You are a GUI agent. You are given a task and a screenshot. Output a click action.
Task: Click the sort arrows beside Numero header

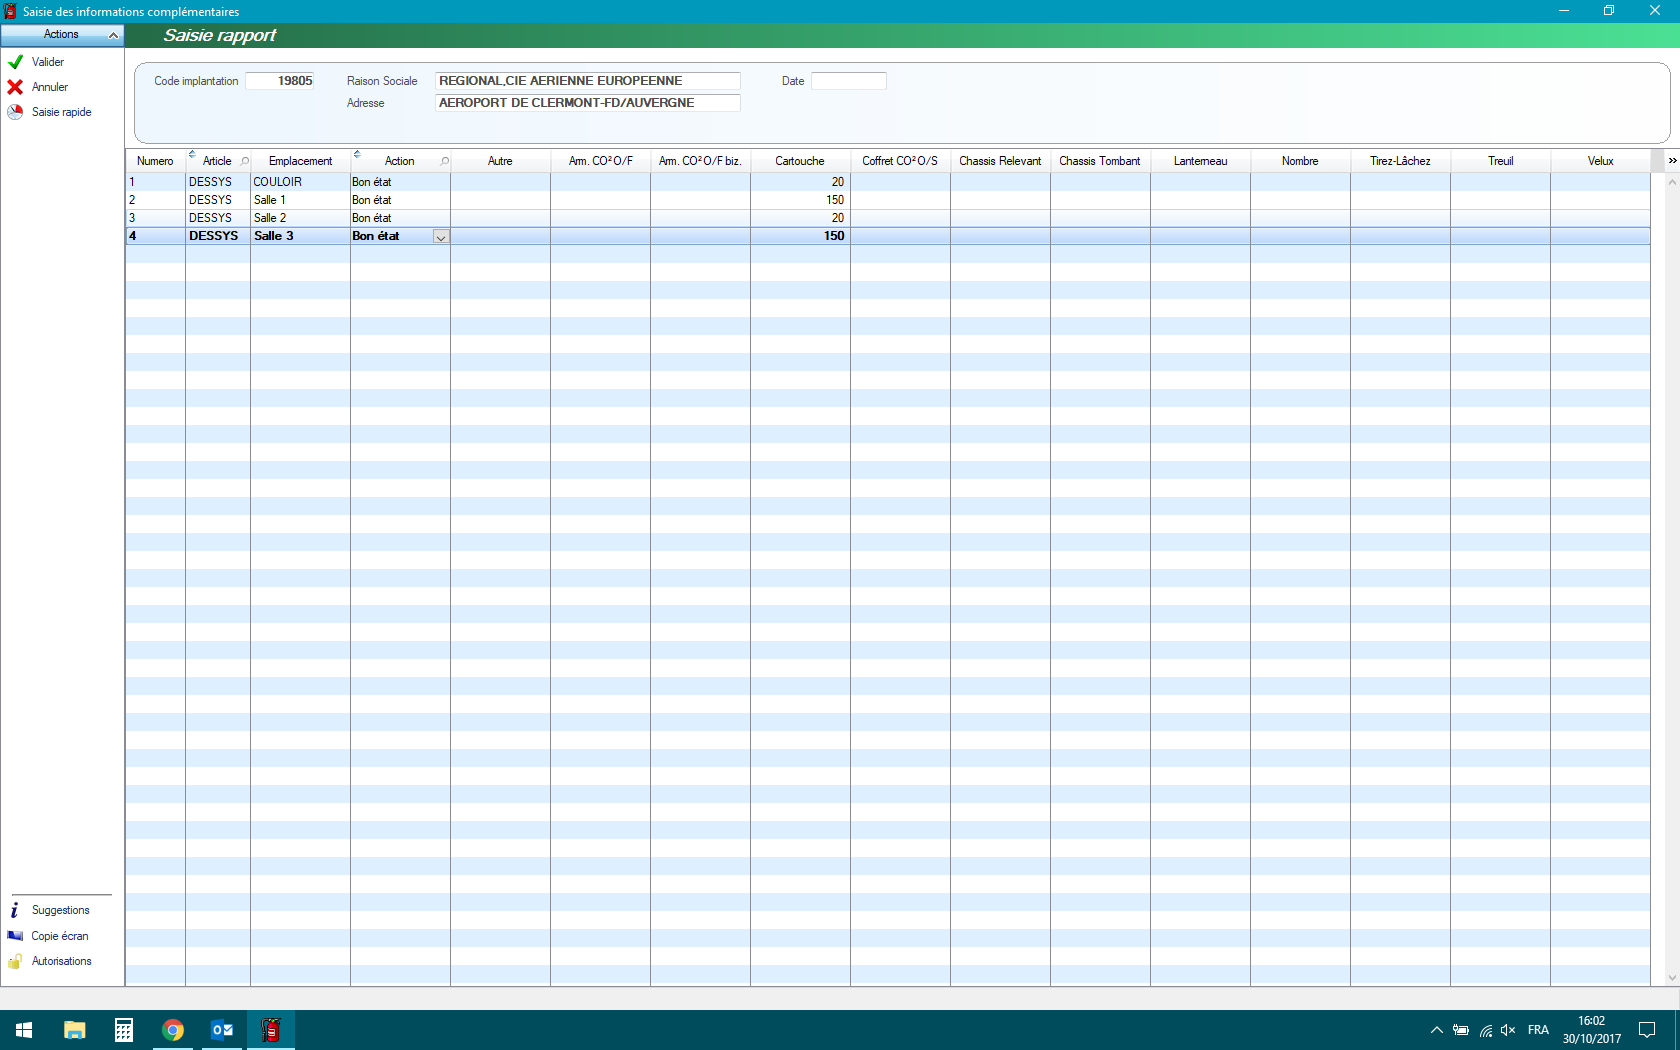pos(192,154)
